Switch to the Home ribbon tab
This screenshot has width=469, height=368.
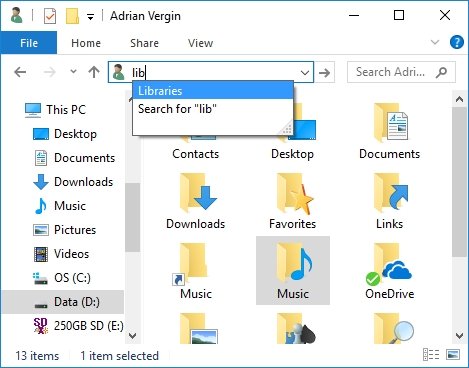[x=86, y=43]
